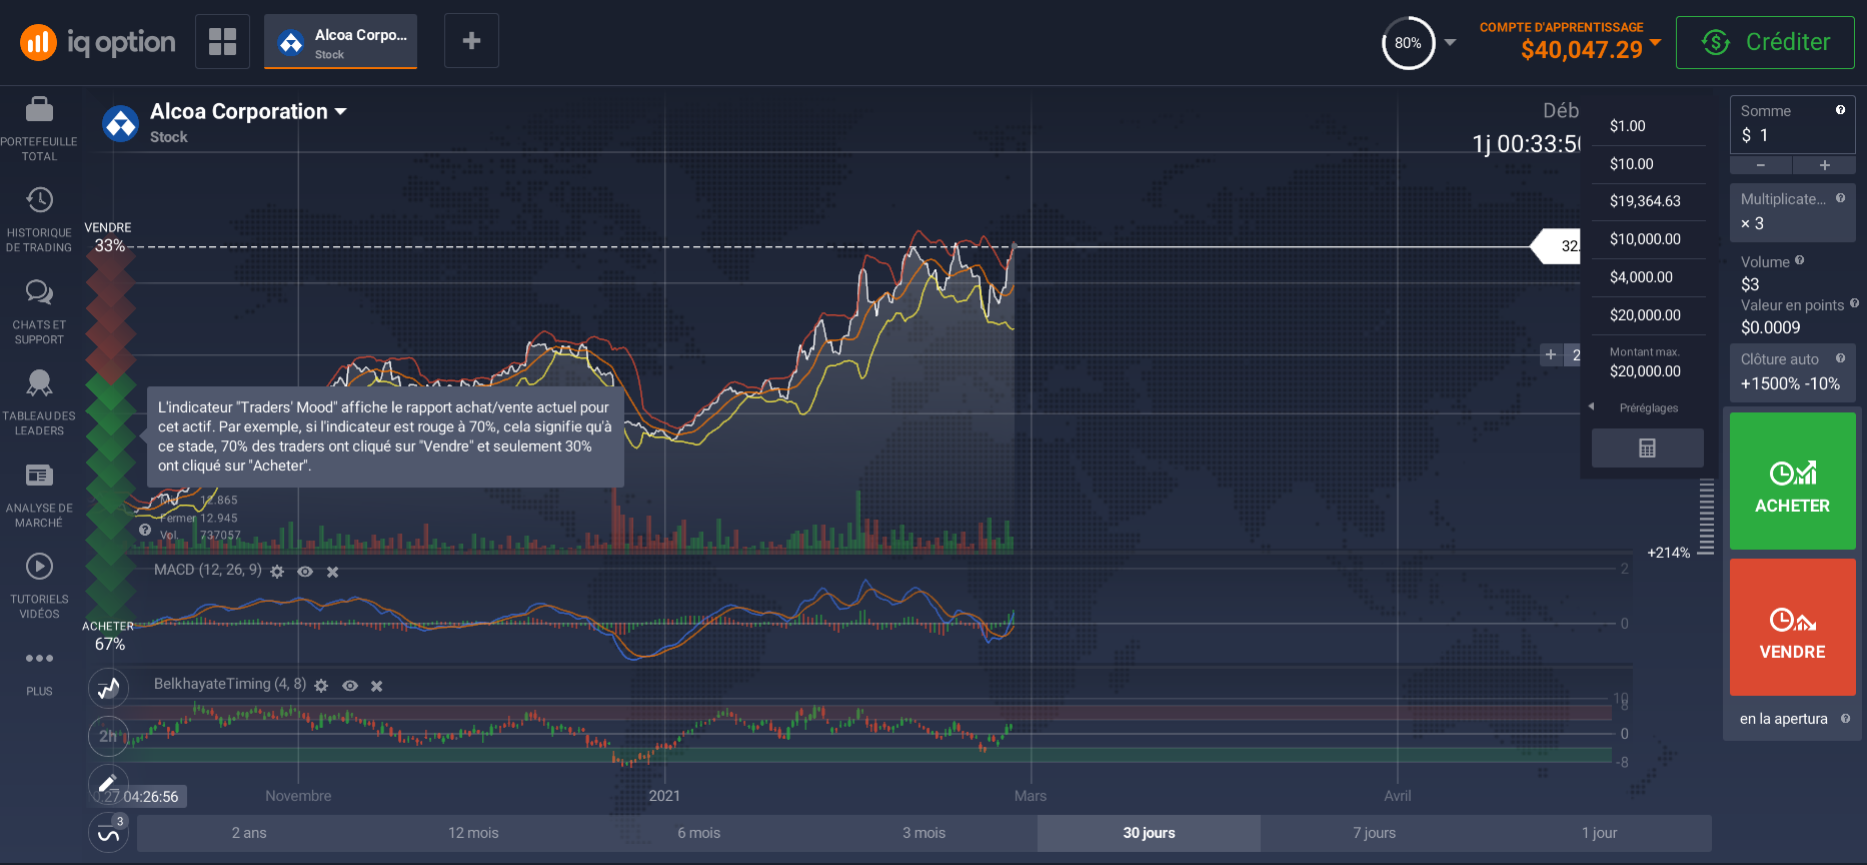The image size is (1867, 865).
Task: Click the chart scale slider beside +214%
Action: [1707, 516]
